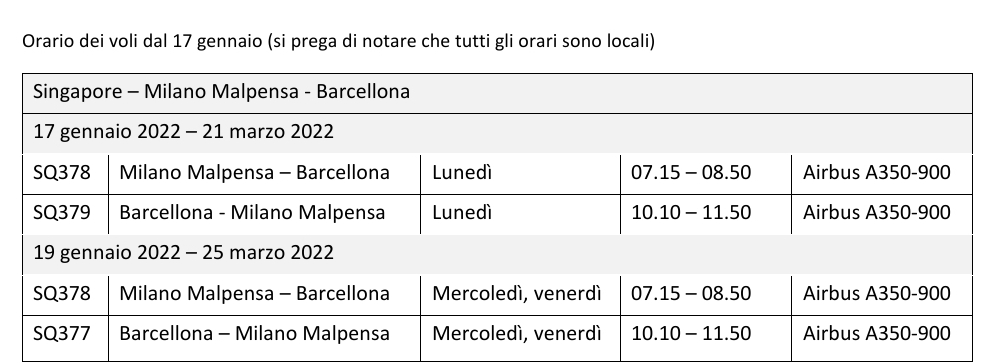Select the 'Singapore – Milano Malpensa - Barcellona' header row
This screenshot has height=364, width=989.
[x=497, y=93]
